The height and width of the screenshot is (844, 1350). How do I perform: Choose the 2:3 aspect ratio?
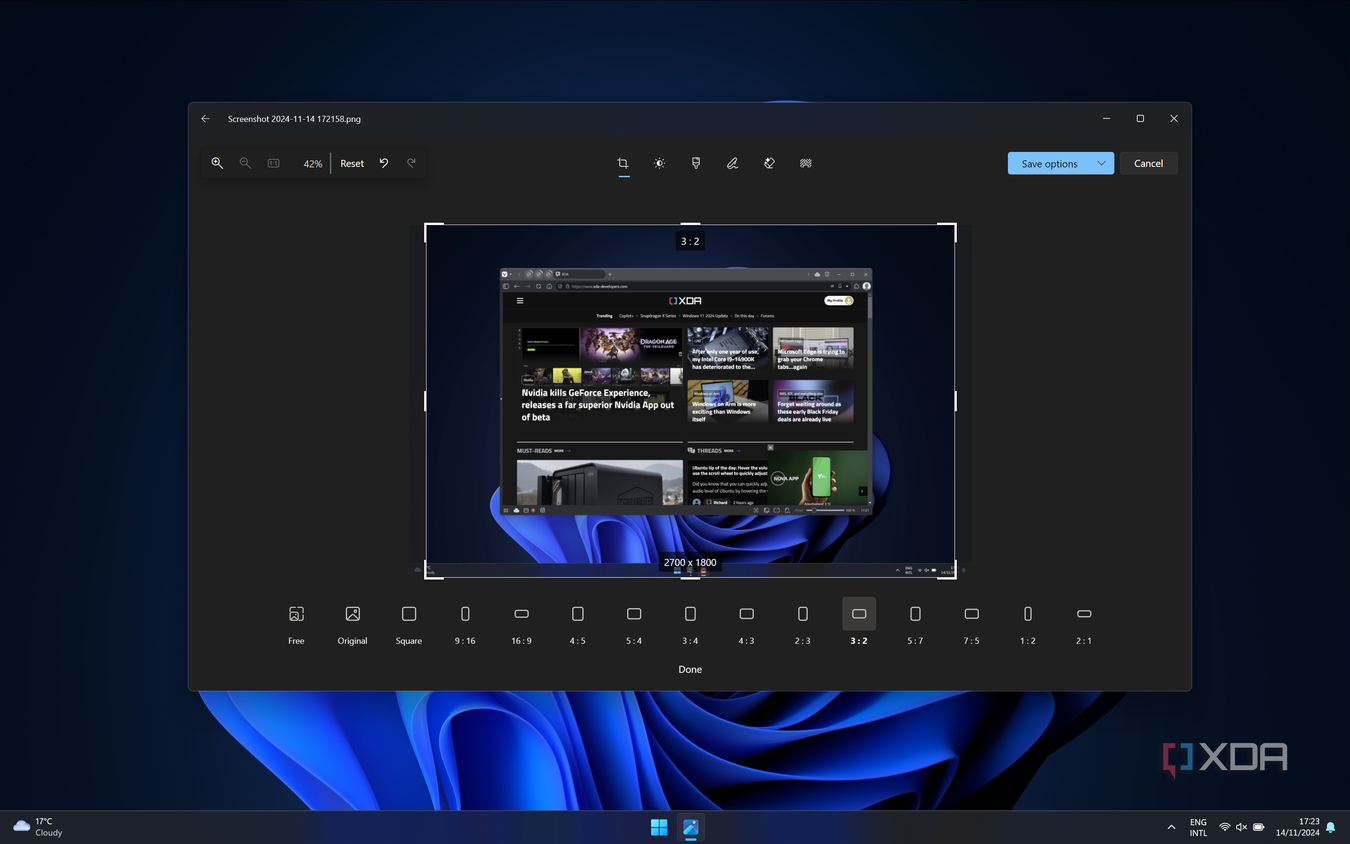(803, 625)
